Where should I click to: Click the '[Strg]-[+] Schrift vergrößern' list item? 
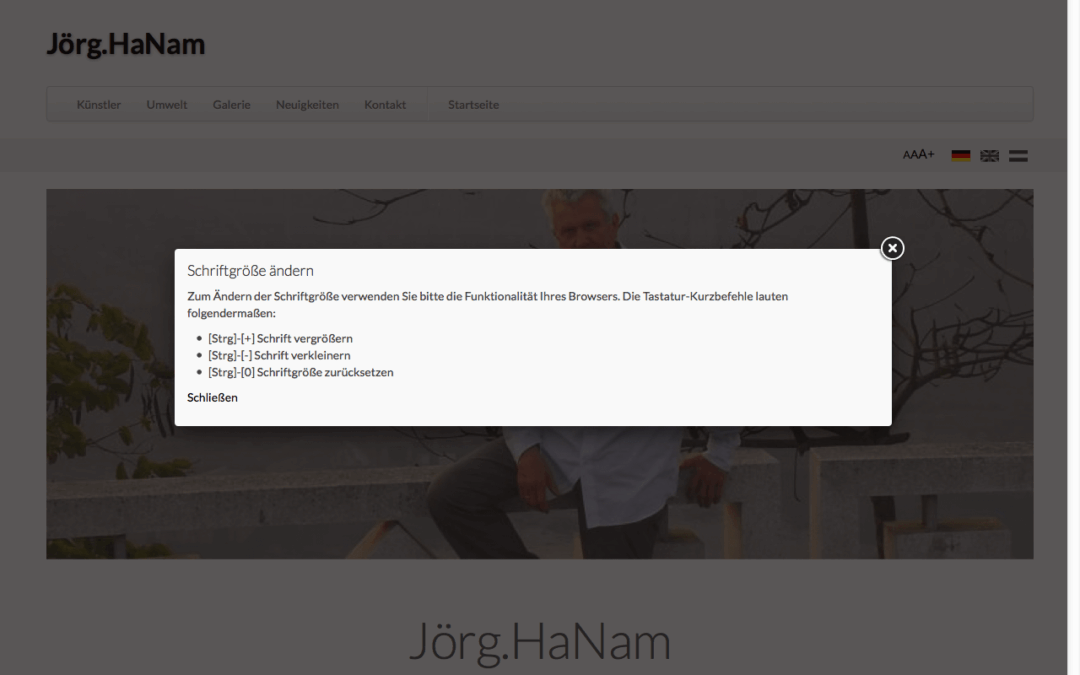280,338
